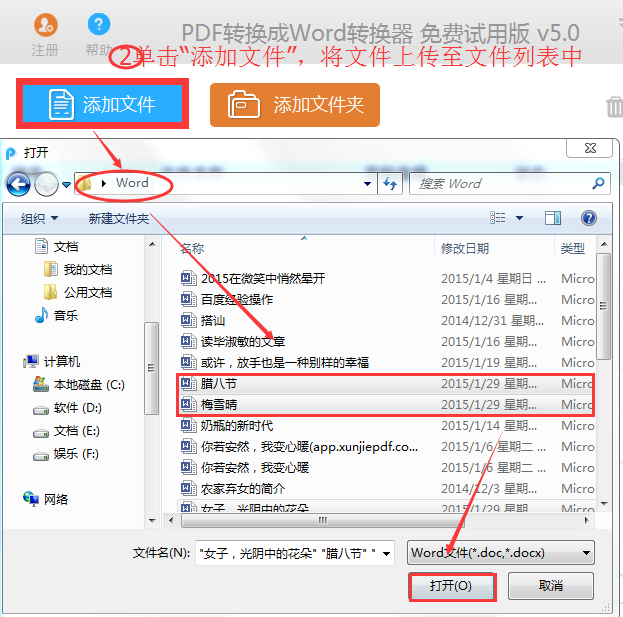This screenshot has width=623, height=617.
Task: Close the 打开 dialog
Action: (x=590, y=148)
